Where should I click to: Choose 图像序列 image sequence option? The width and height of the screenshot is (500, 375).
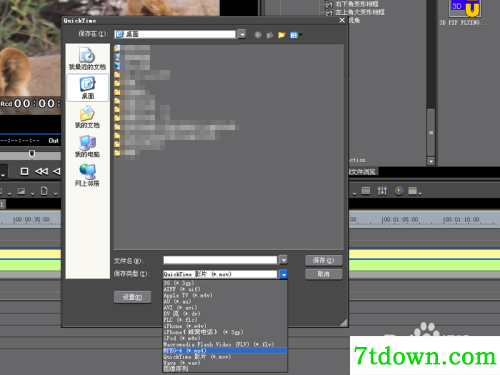[224, 369]
